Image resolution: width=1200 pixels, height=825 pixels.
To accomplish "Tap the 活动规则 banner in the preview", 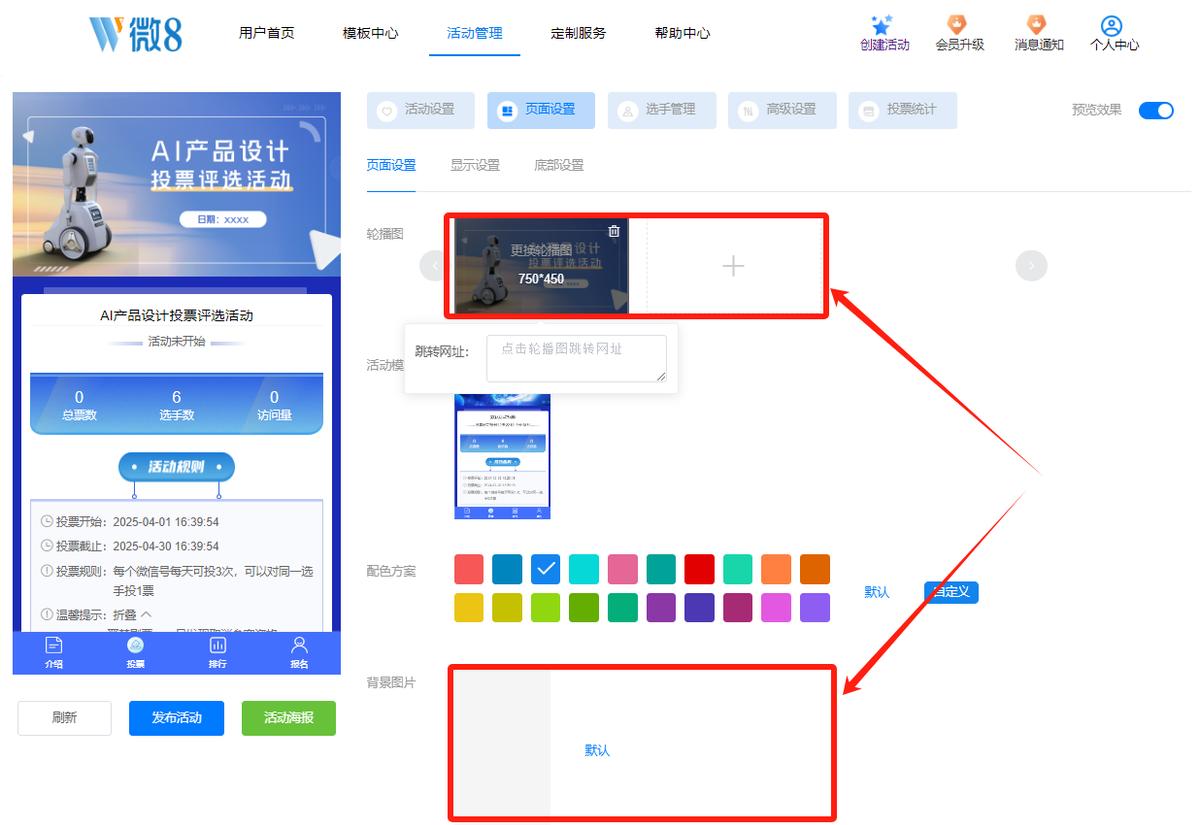I will 176,467.
